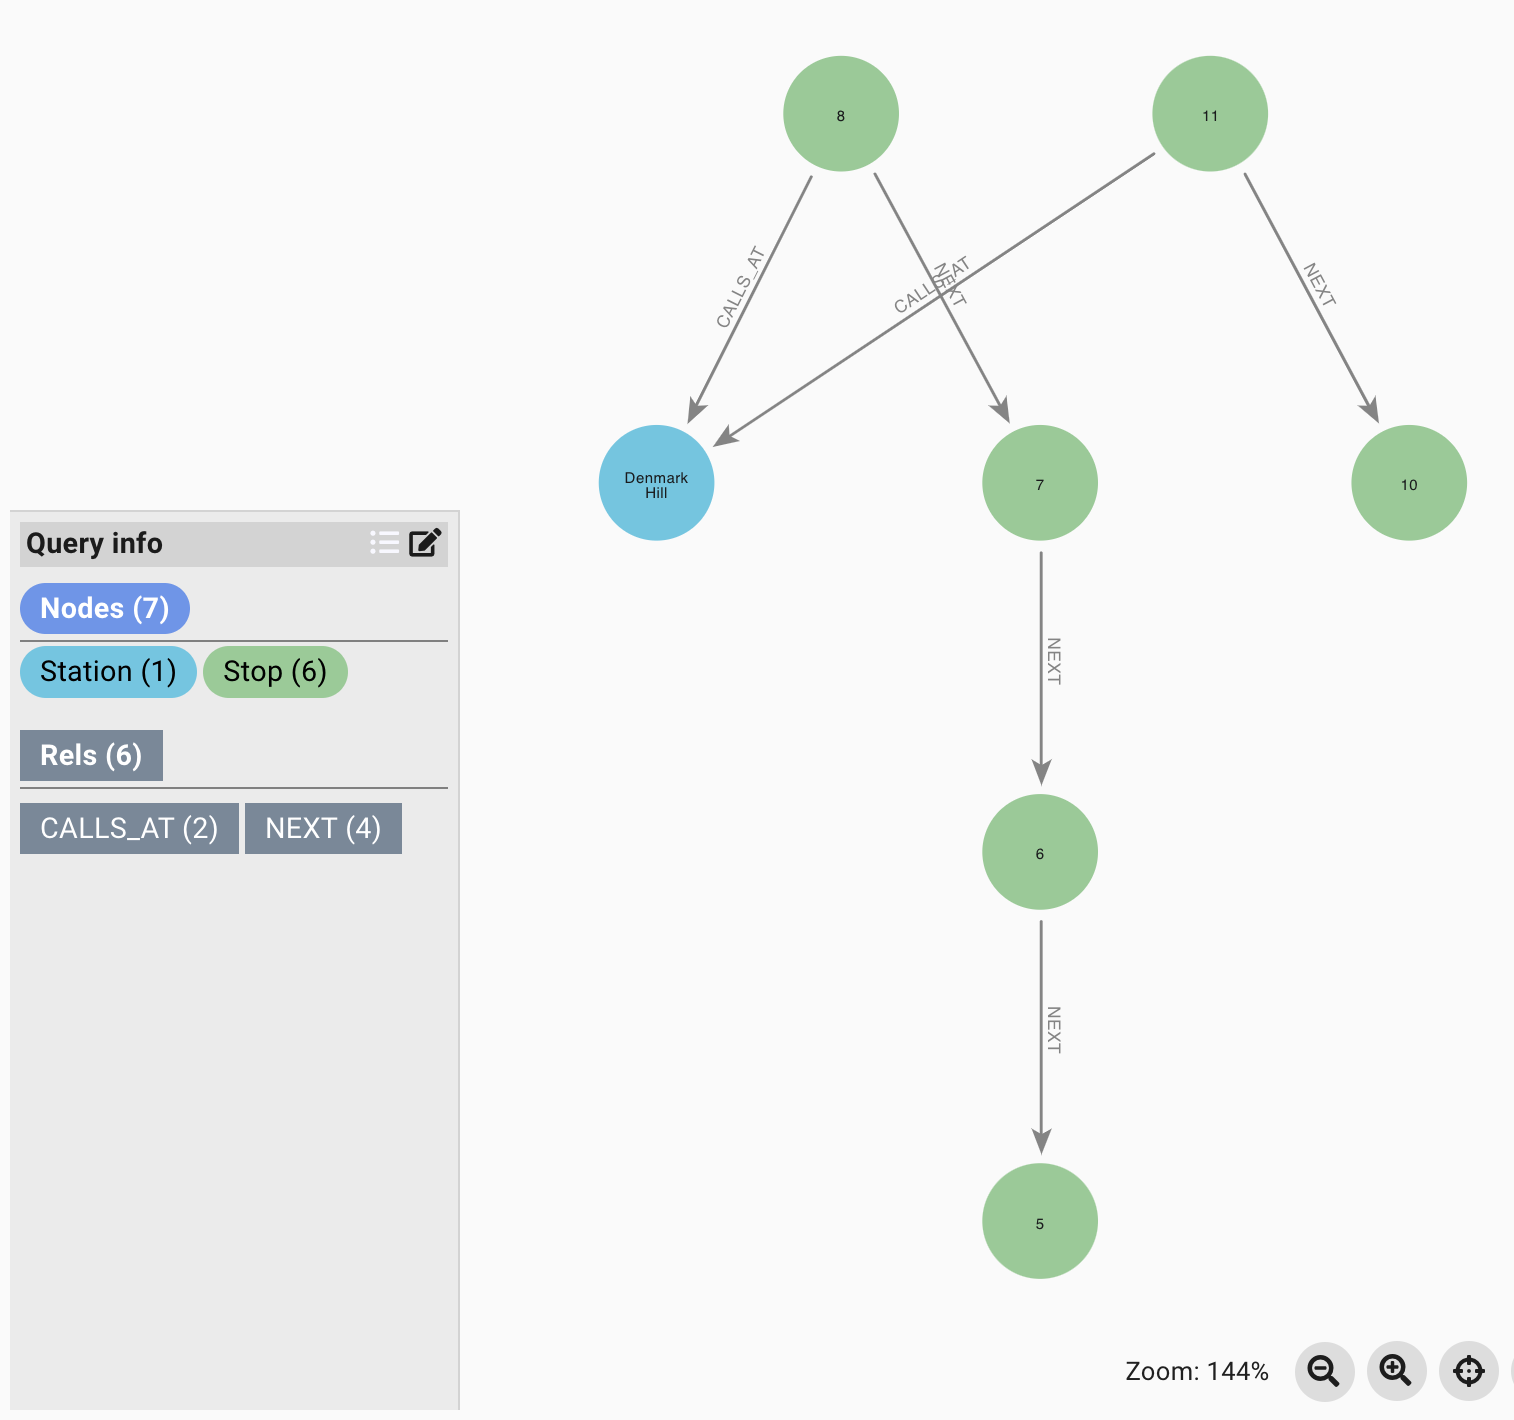The image size is (1514, 1420).
Task: Select stop node 8
Action: click(841, 114)
